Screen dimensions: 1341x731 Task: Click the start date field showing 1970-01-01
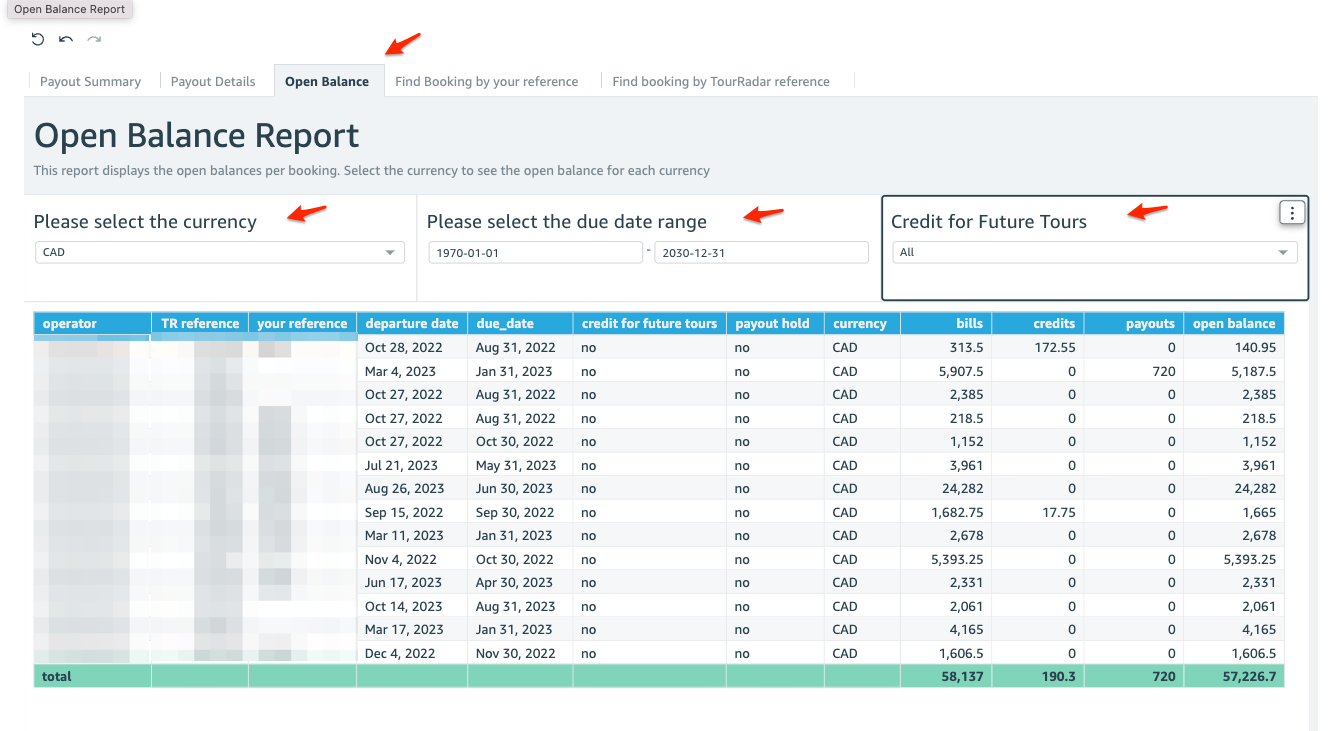point(535,252)
